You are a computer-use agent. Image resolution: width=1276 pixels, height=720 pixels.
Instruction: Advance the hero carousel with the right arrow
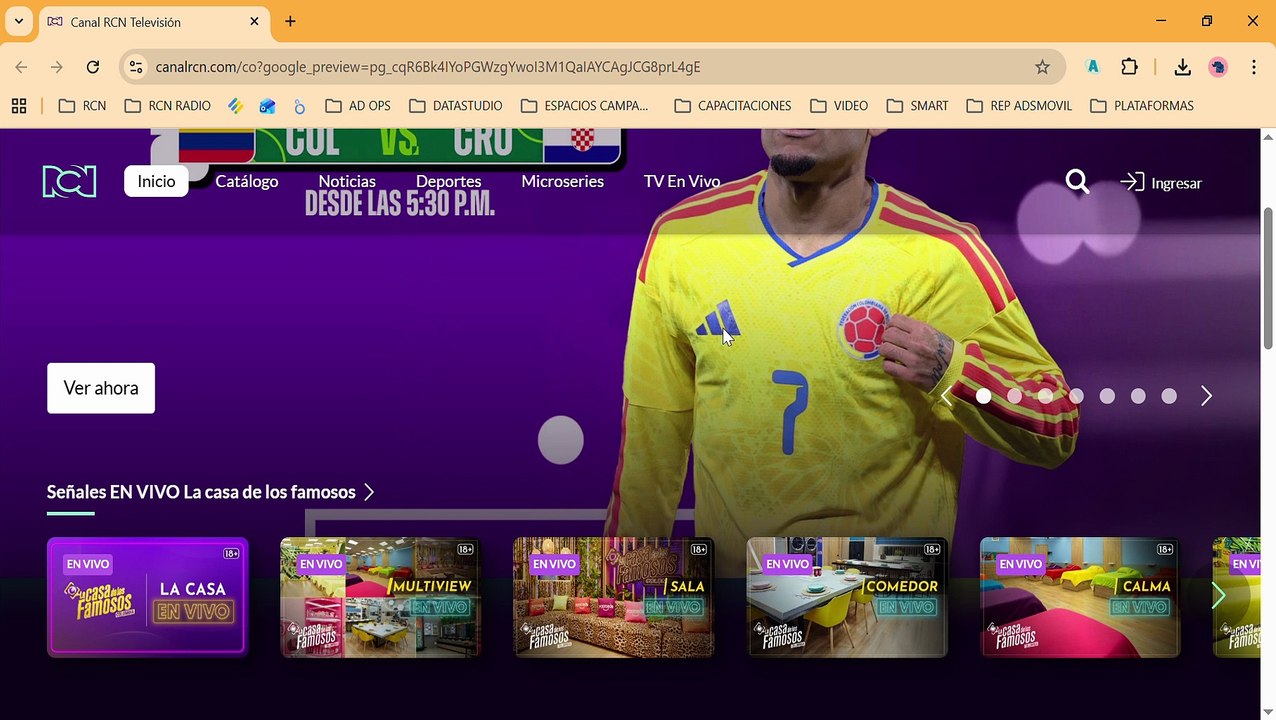pyautogui.click(x=1206, y=396)
